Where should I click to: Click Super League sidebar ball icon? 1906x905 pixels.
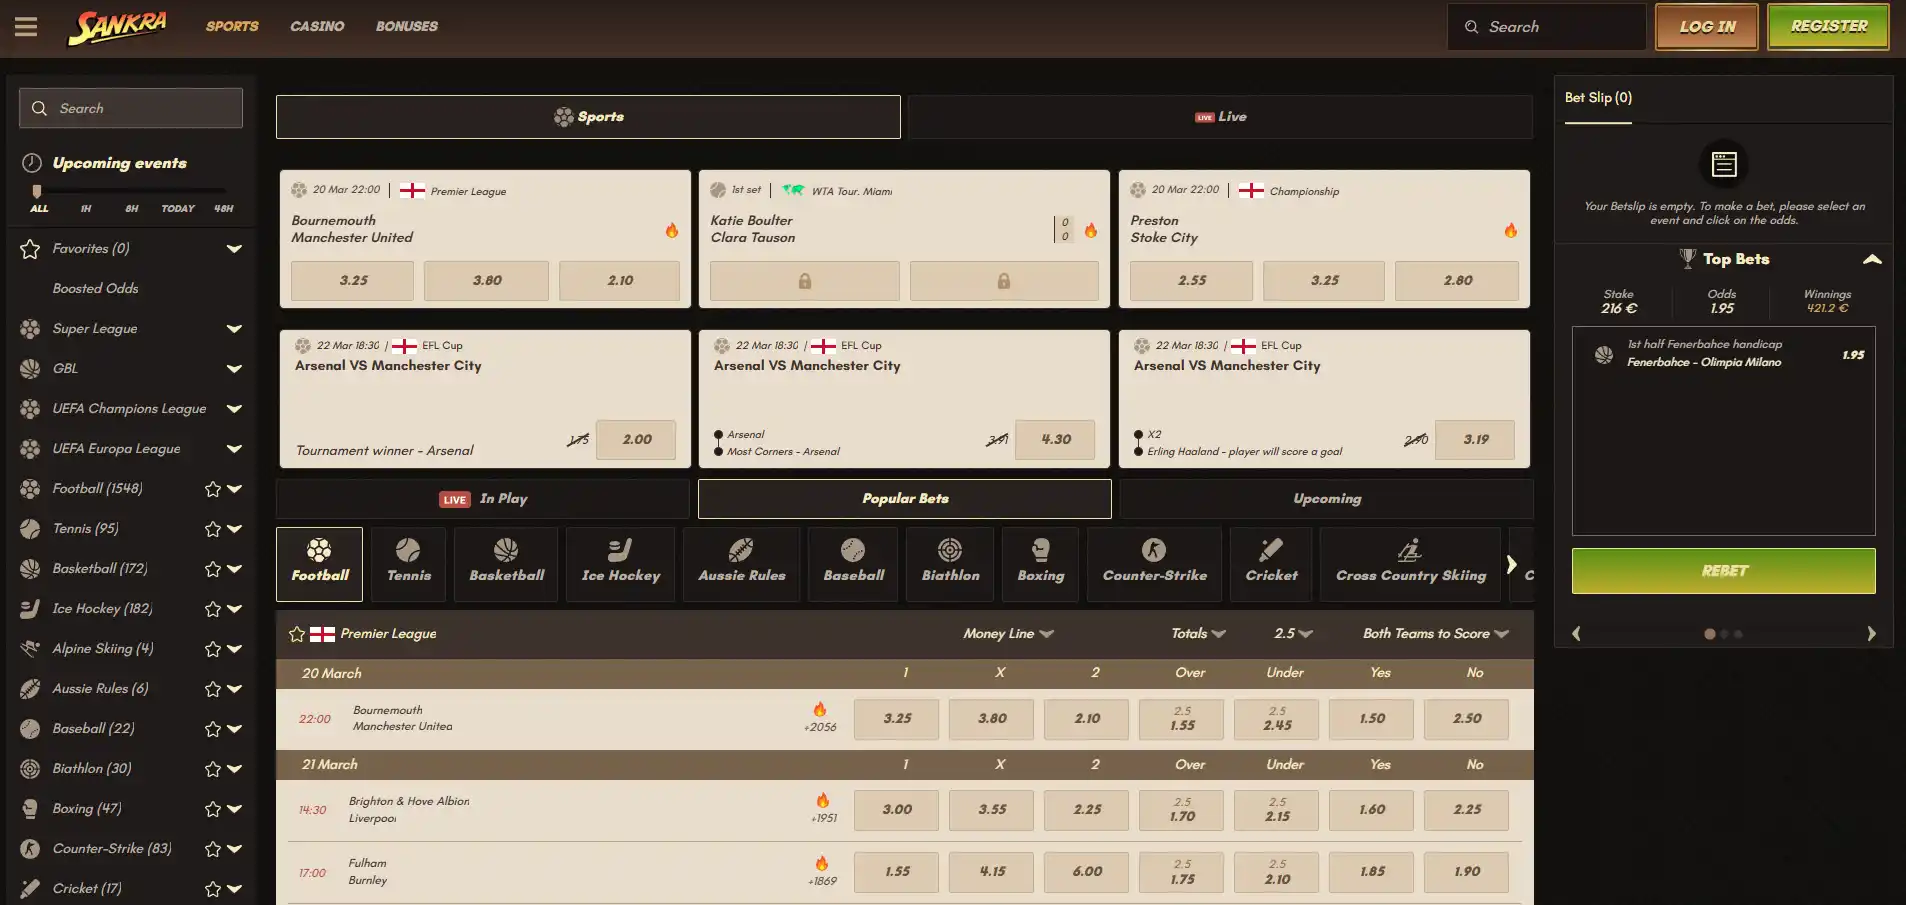(31, 328)
